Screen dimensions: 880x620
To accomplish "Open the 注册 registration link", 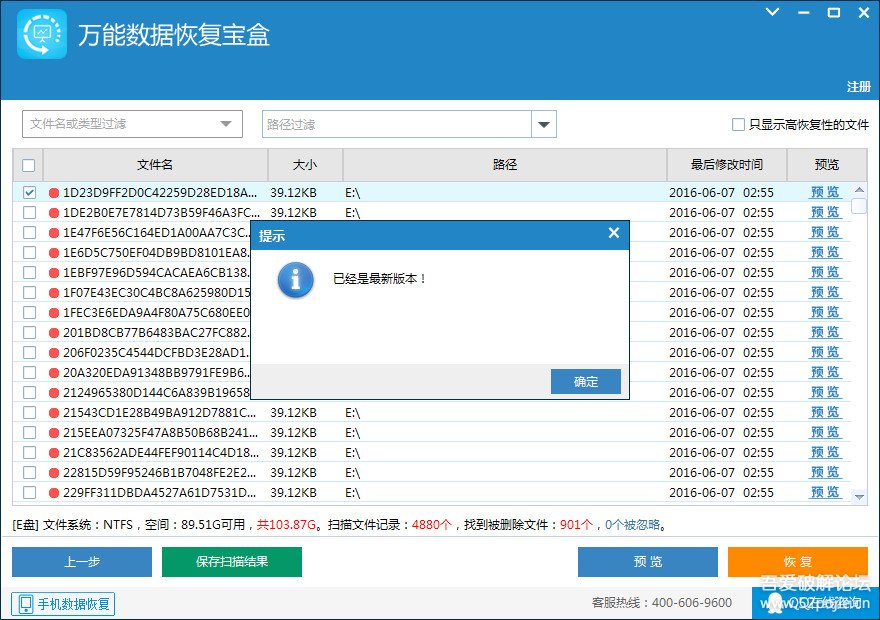I will tap(858, 87).
